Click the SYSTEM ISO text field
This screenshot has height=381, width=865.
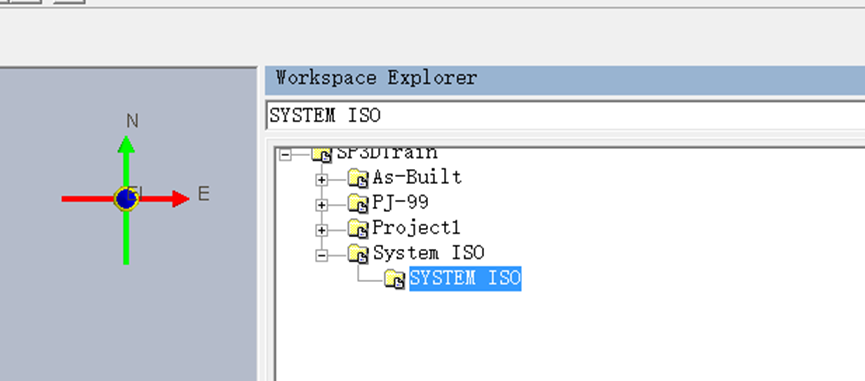coord(565,116)
